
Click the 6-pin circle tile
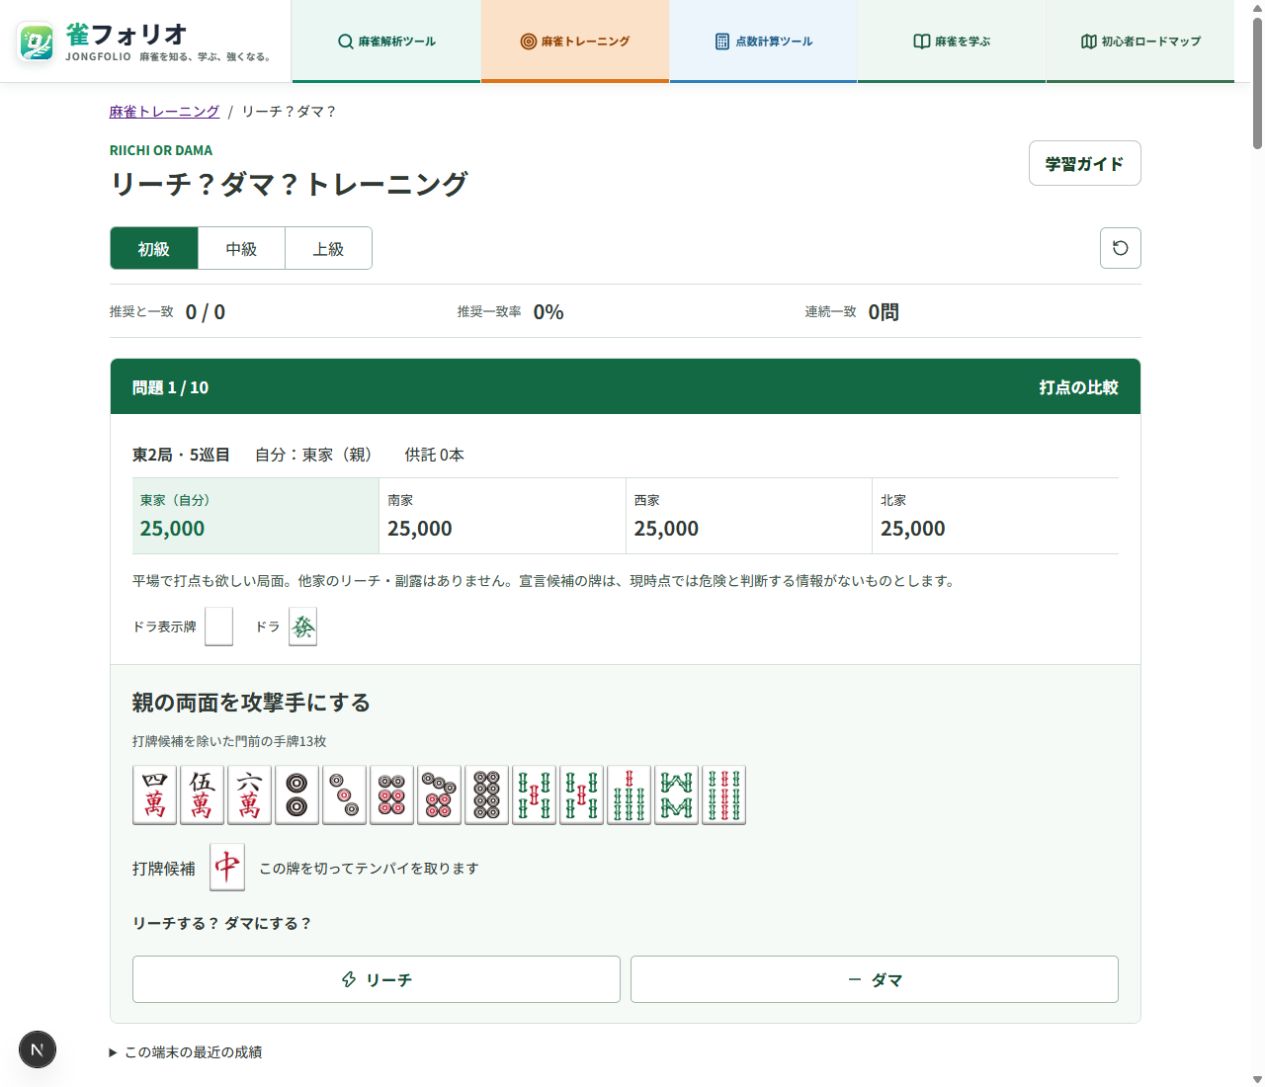click(x=392, y=795)
